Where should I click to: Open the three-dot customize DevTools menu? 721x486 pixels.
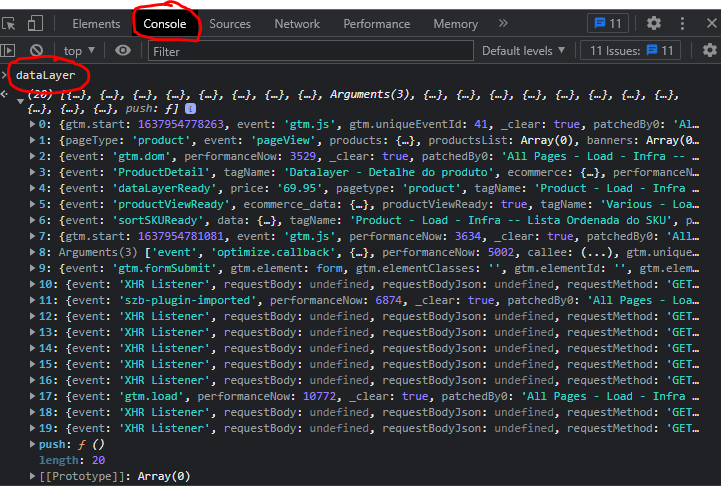coord(682,23)
